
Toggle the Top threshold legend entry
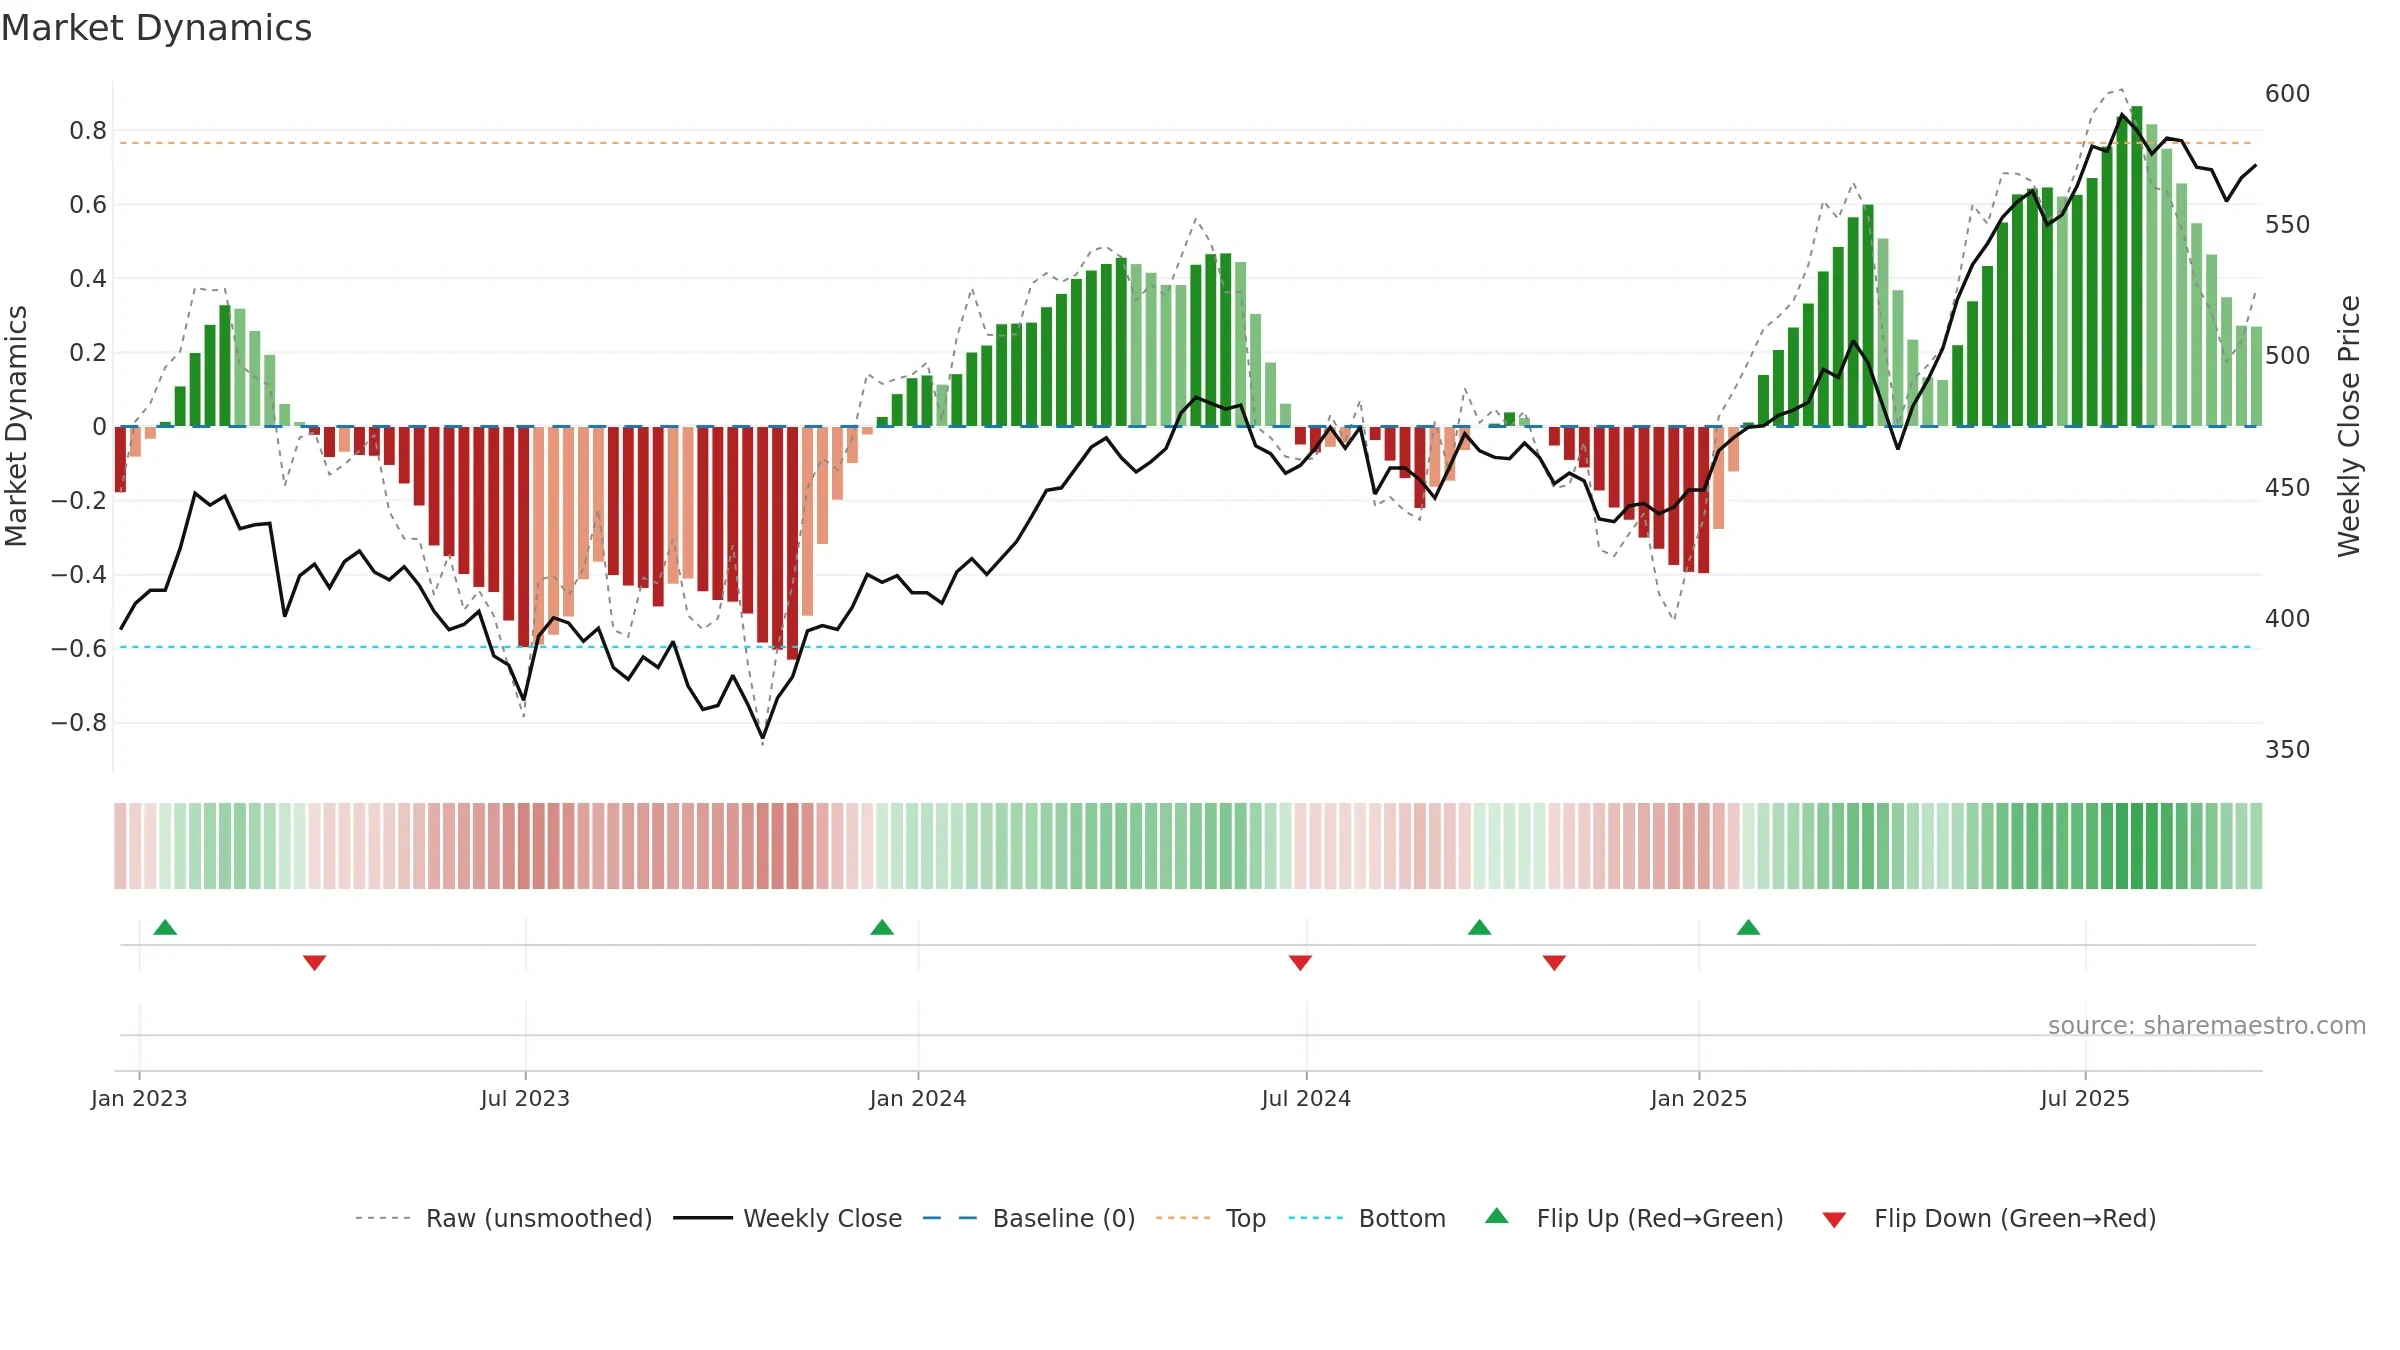tap(1211, 1218)
